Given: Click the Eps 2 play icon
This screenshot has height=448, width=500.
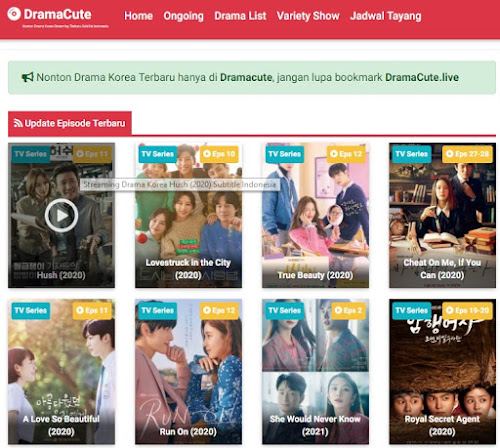Looking at the screenshot, I should pyautogui.click(x=338, y=310).
